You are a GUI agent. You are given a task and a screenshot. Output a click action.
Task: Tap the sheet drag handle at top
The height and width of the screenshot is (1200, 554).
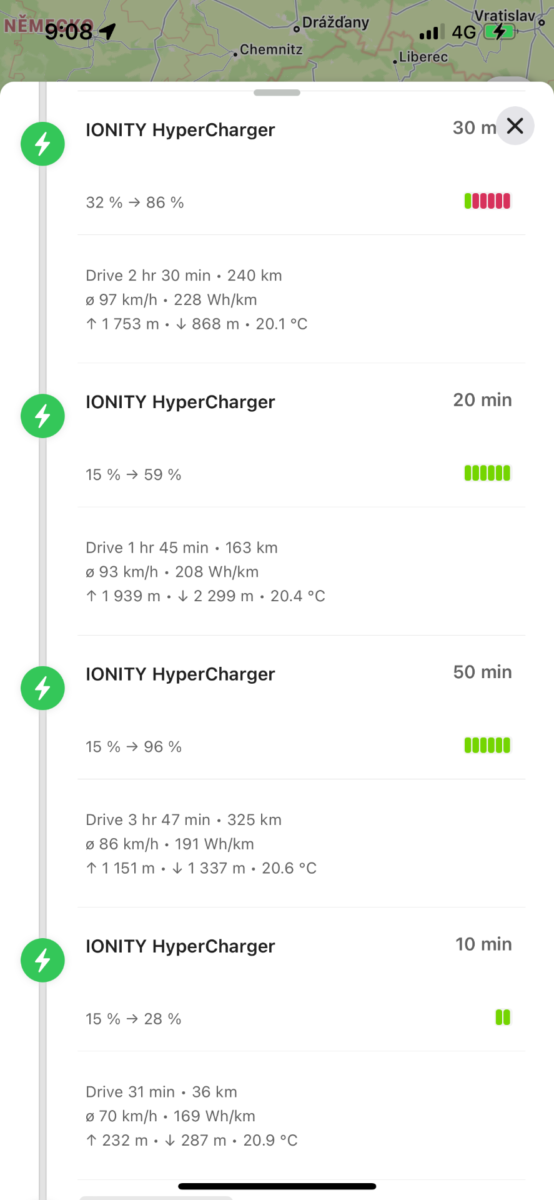point(277,93)
